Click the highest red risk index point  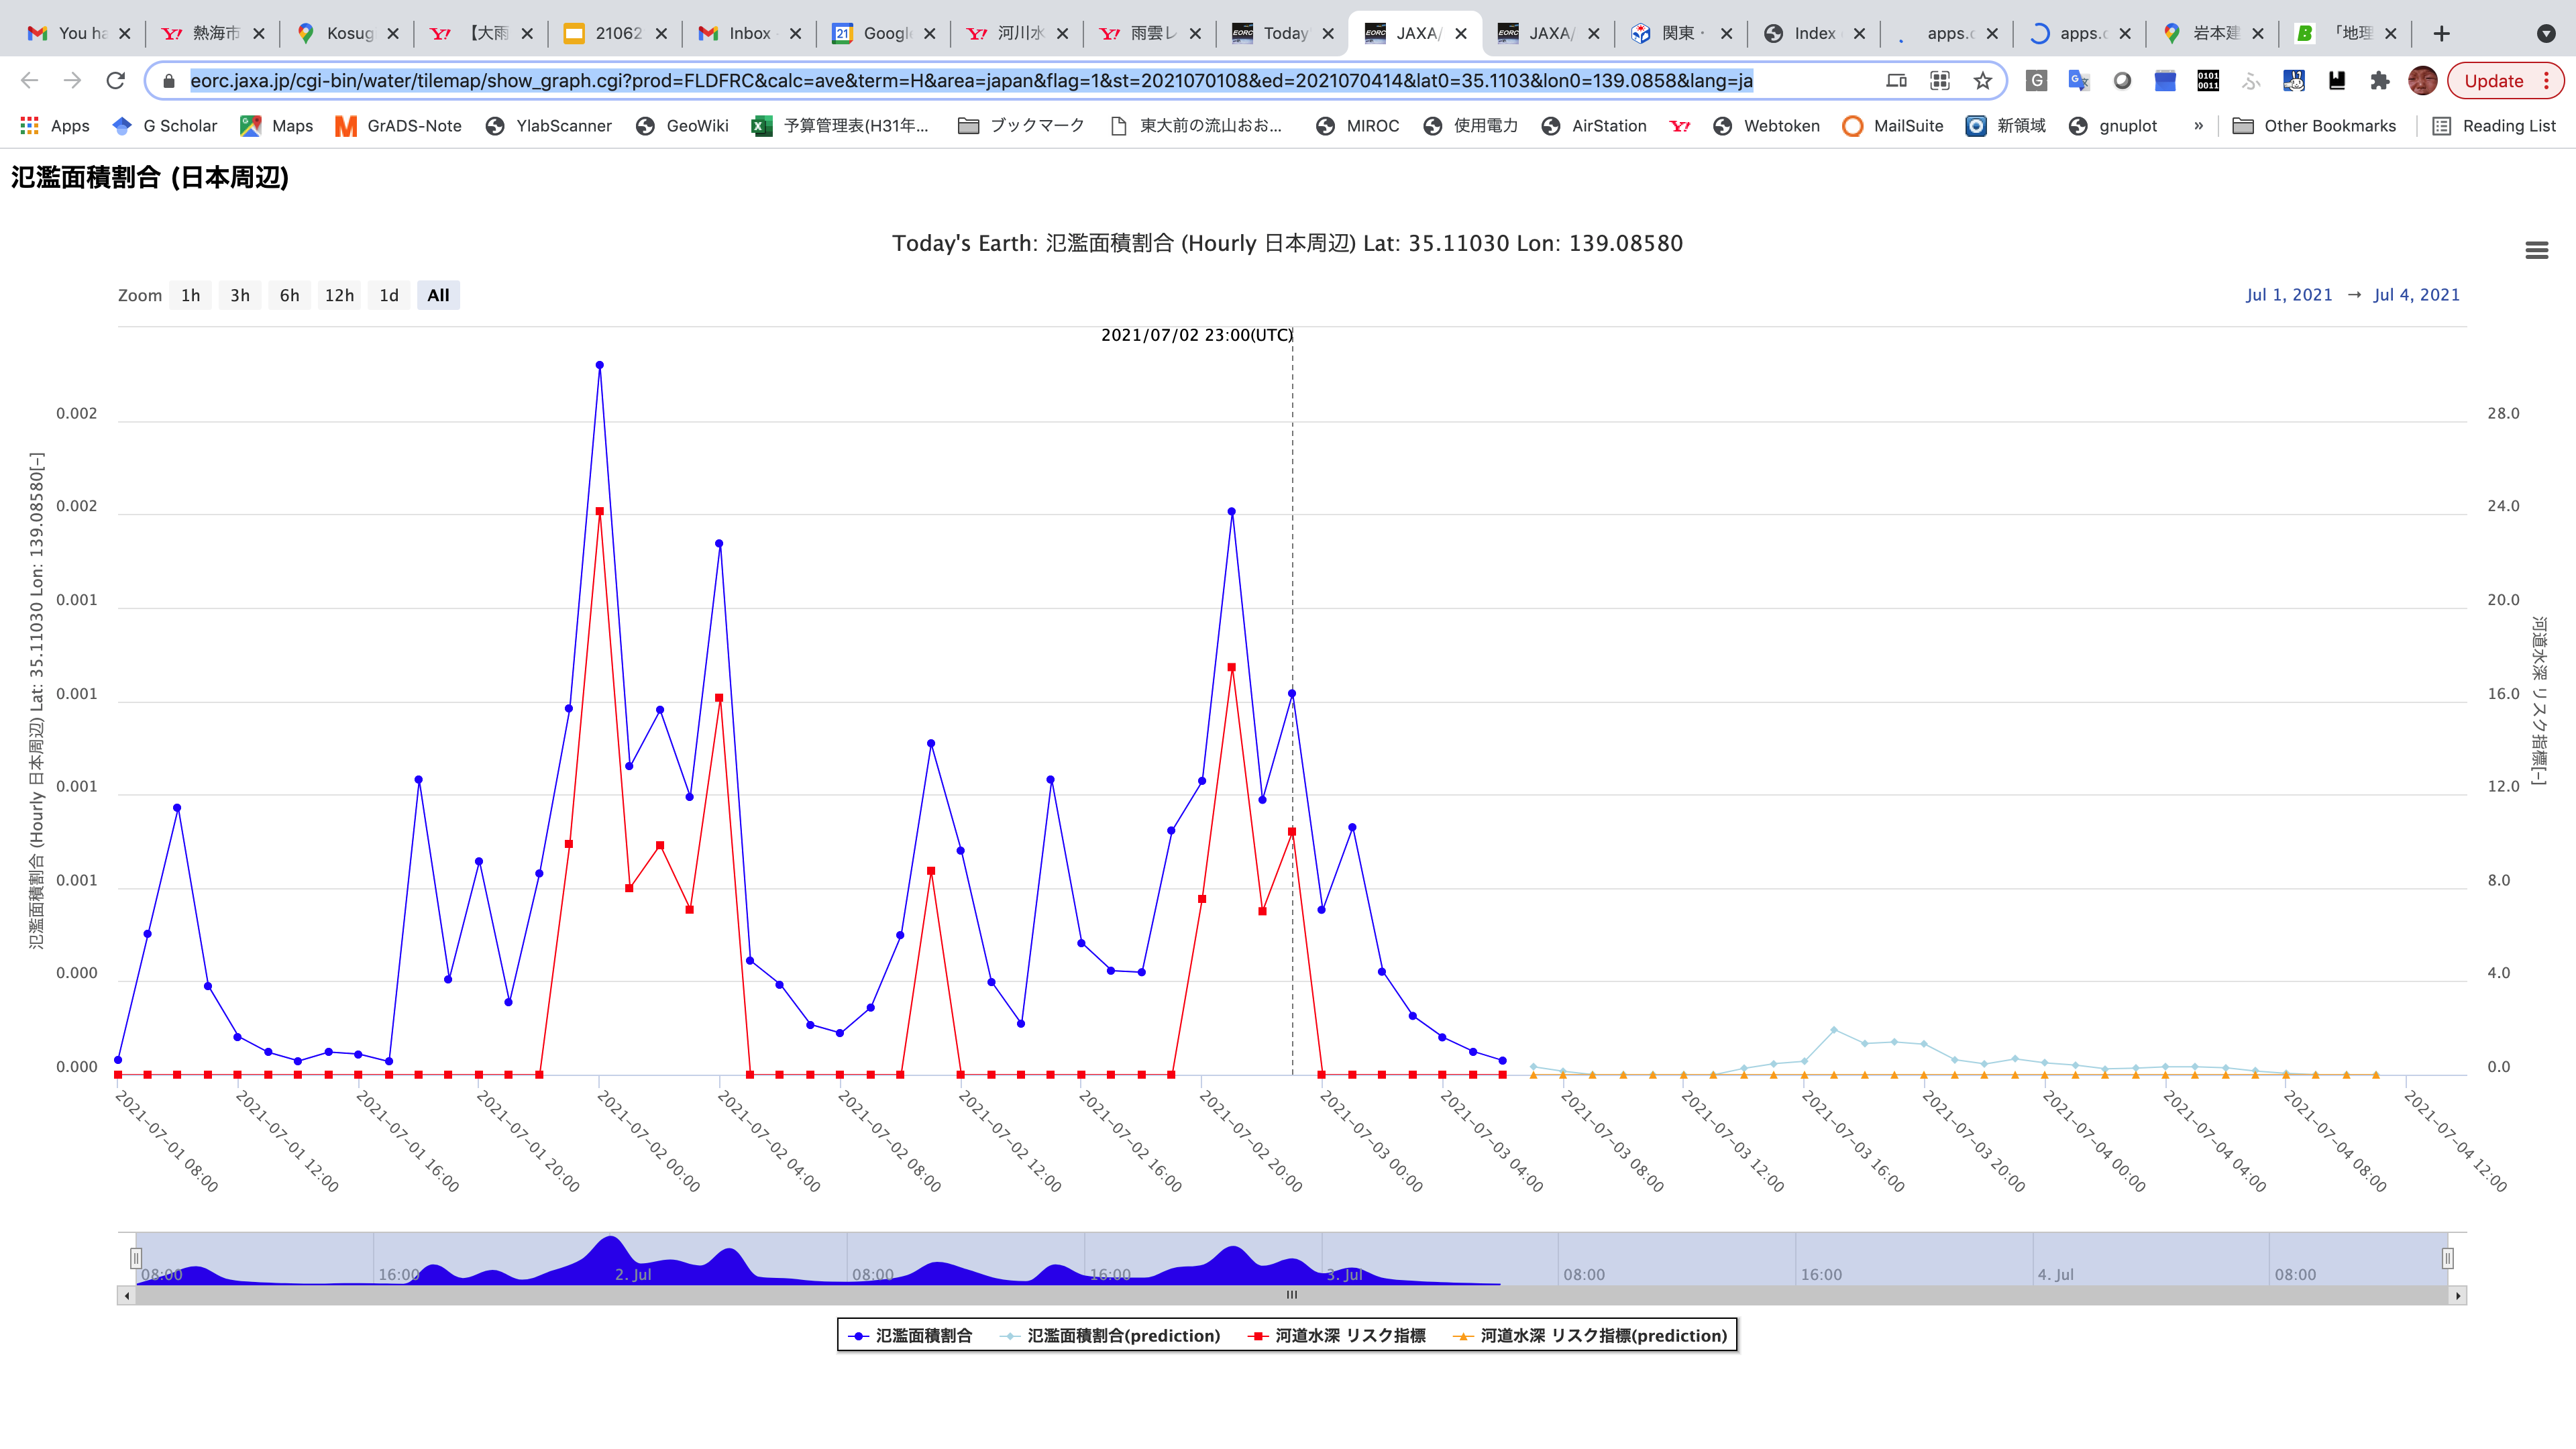point(599,511)
